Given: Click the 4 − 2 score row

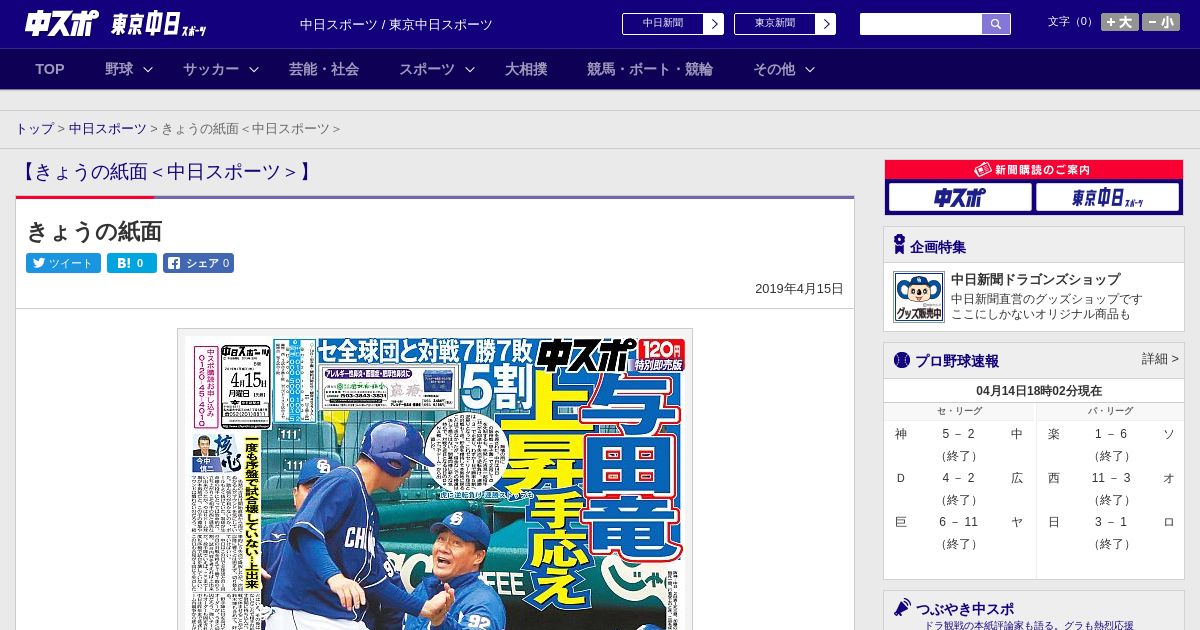Looking at the screenshot, I should [958, 478].
